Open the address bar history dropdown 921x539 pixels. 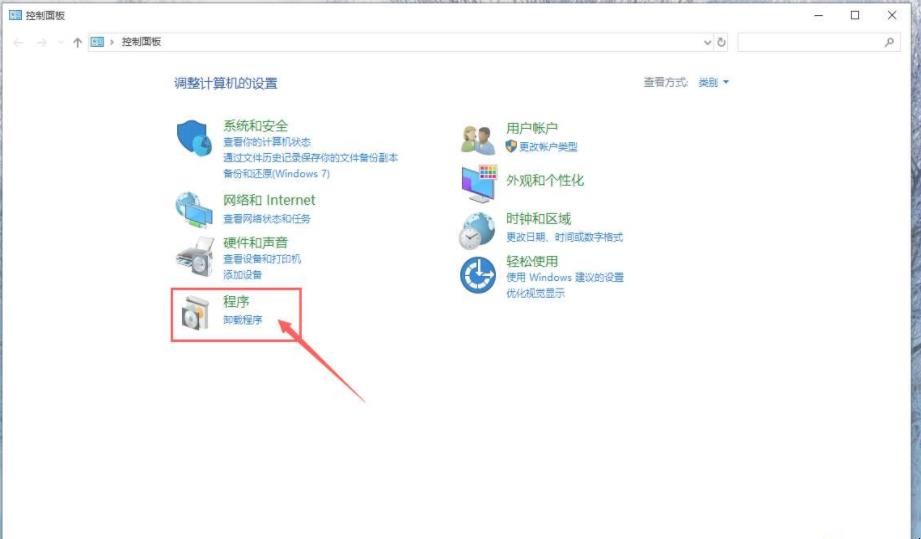[x=707, y=42]
